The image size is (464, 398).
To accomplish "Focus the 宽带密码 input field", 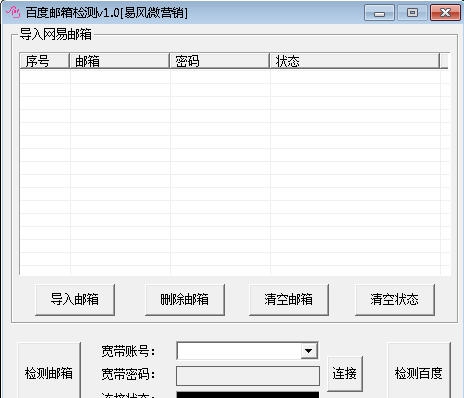I will point(248,376).
